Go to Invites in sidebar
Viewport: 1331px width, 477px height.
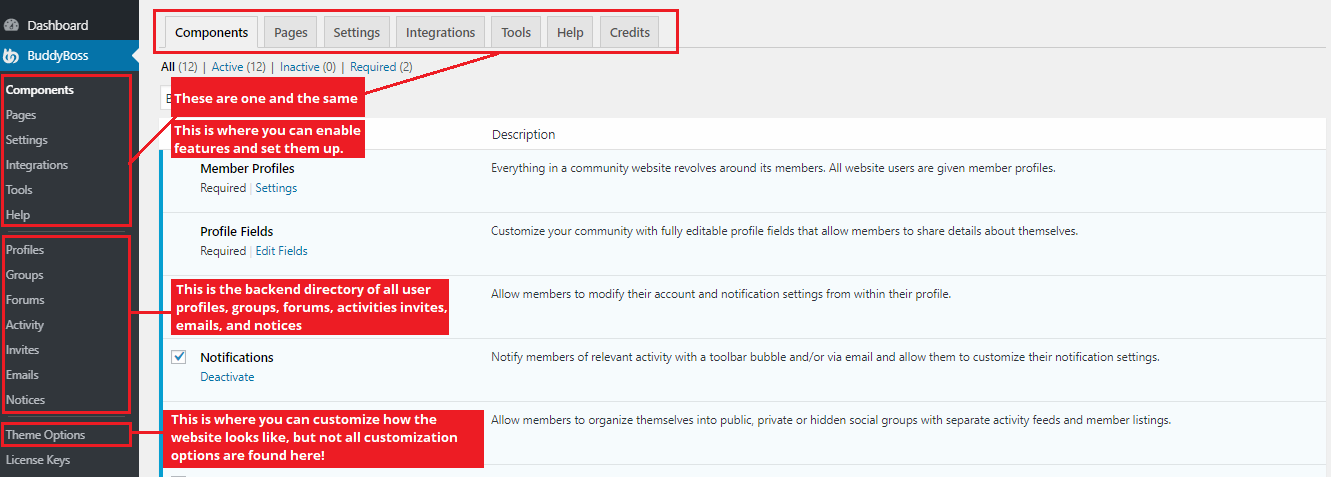23,350
